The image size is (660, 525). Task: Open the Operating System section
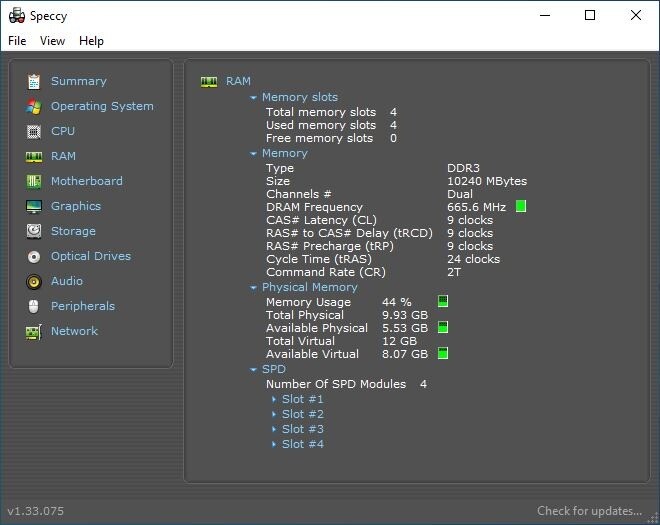pos(102,106)
